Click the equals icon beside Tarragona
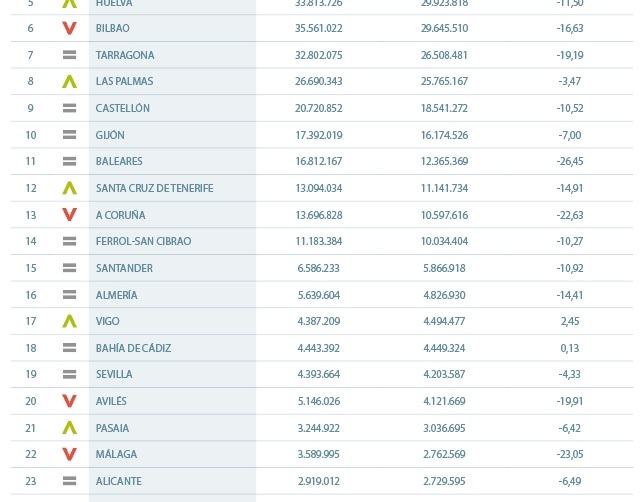This screenshot has width=644, height=502. coord(70,55)
